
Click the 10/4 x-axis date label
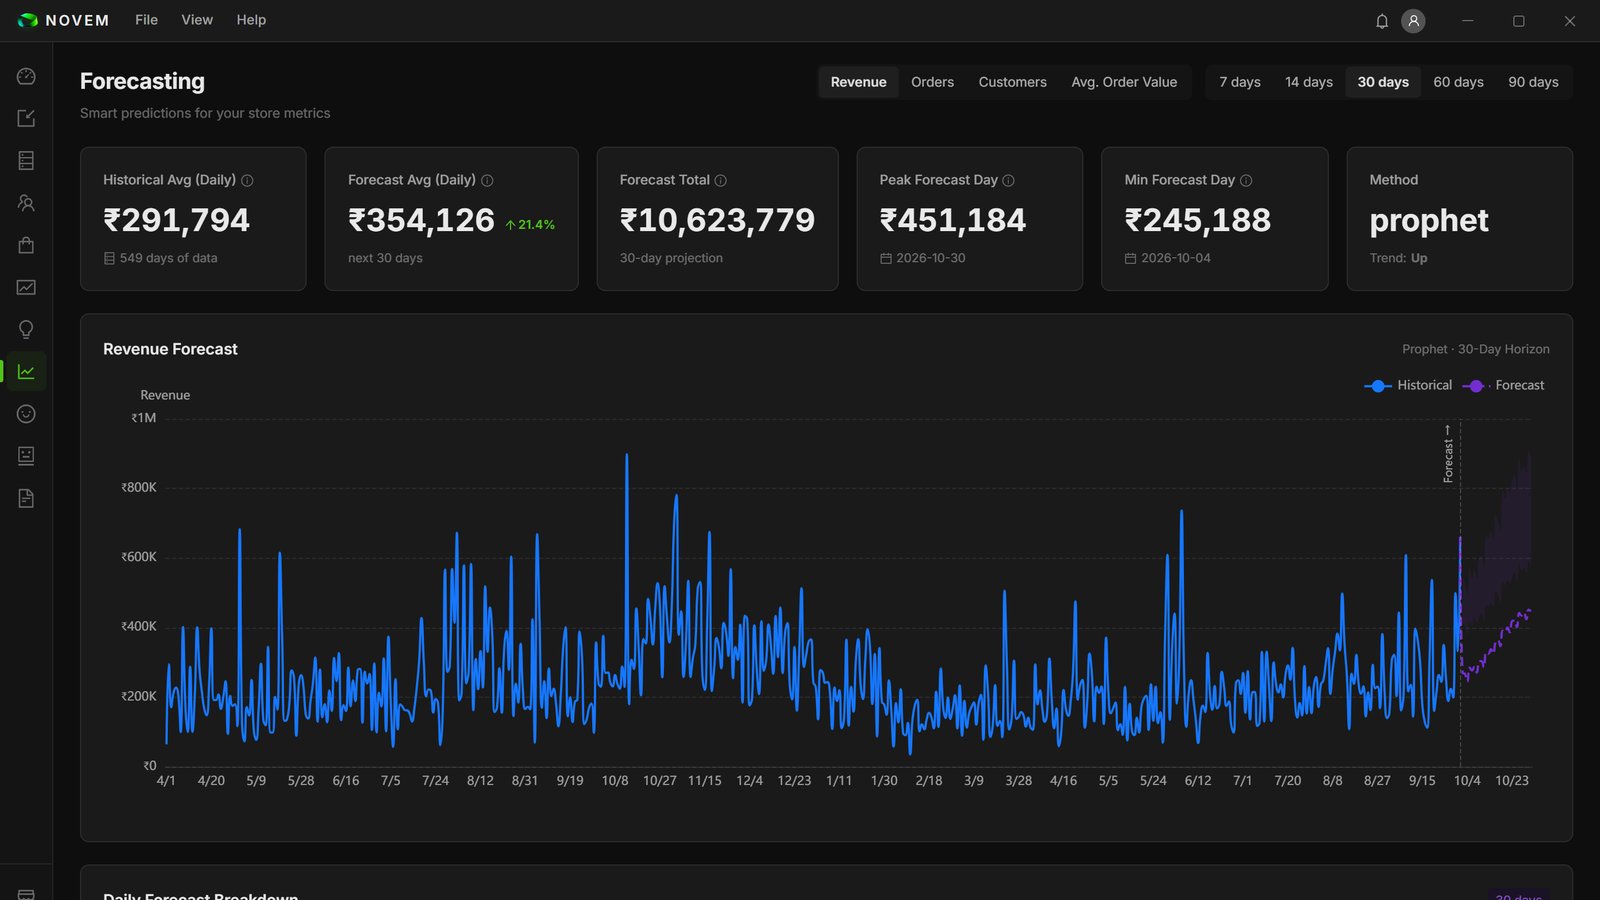click(1467, 781)
